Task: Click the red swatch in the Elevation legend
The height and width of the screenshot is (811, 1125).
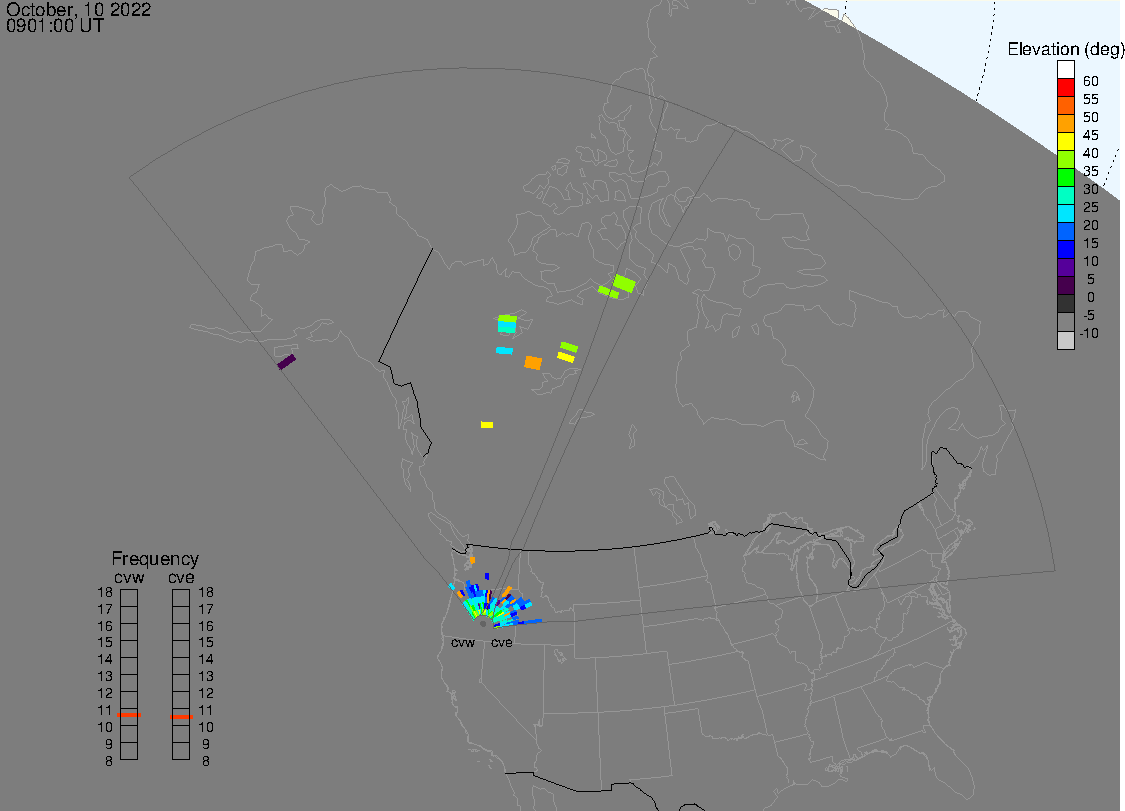Action: [1065, 88]
